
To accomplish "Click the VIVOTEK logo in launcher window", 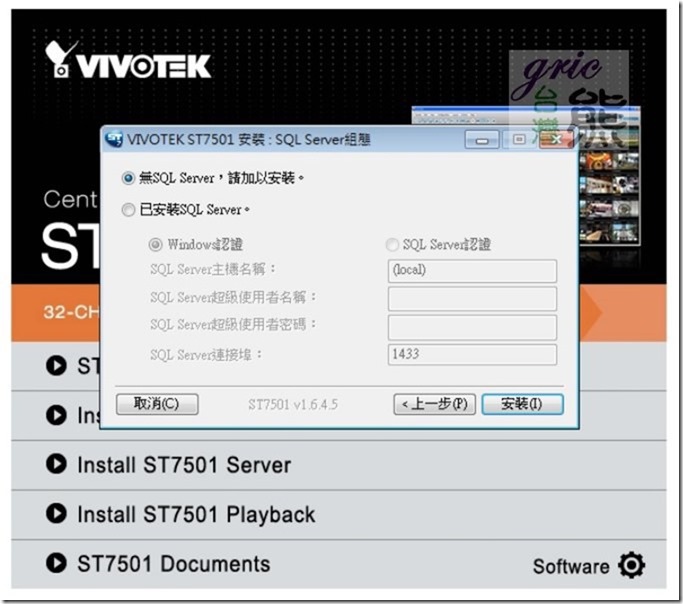I will (x=128, y=60).
